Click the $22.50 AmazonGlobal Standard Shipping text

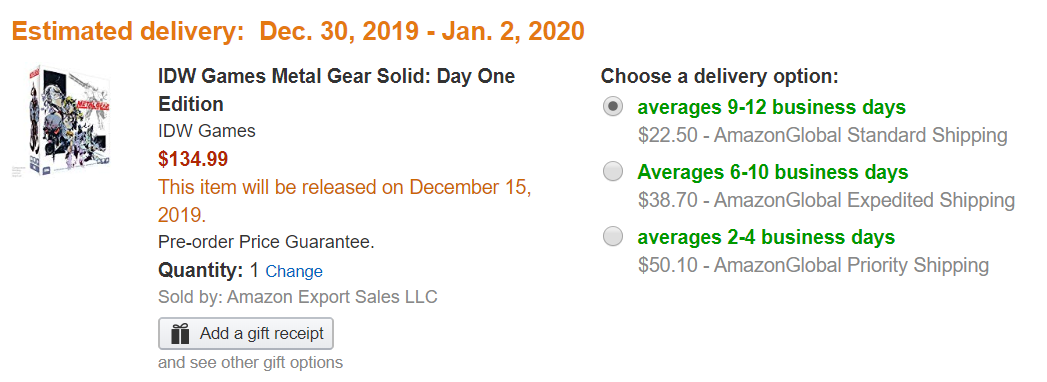[823, 136]
